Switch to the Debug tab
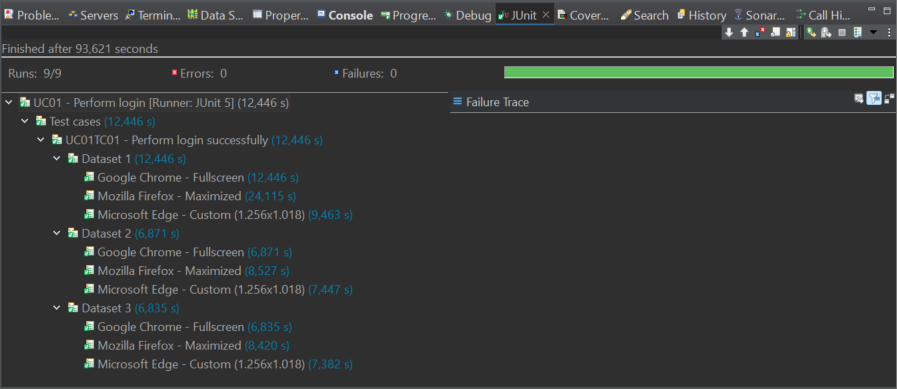The width and height of the screenshot is (897, 389). click(x=467, y=15)
